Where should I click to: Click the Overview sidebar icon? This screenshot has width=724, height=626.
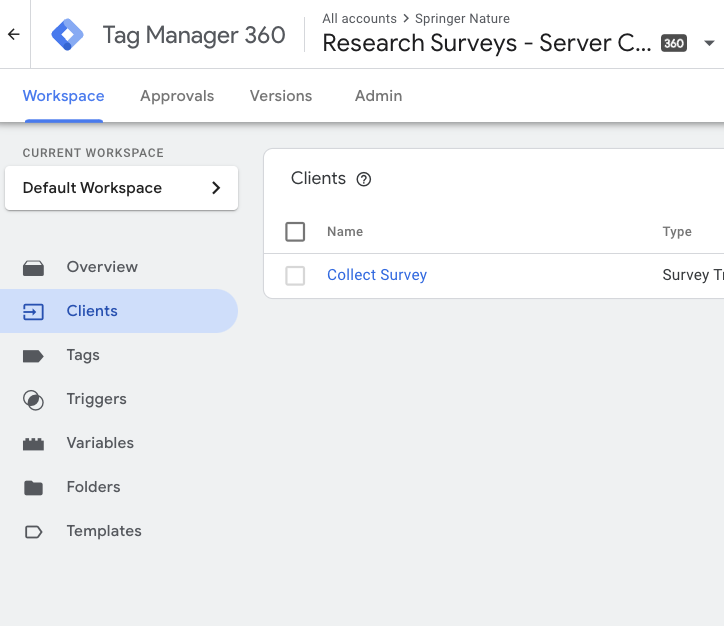pyautogui.click(x=33, y=267)
